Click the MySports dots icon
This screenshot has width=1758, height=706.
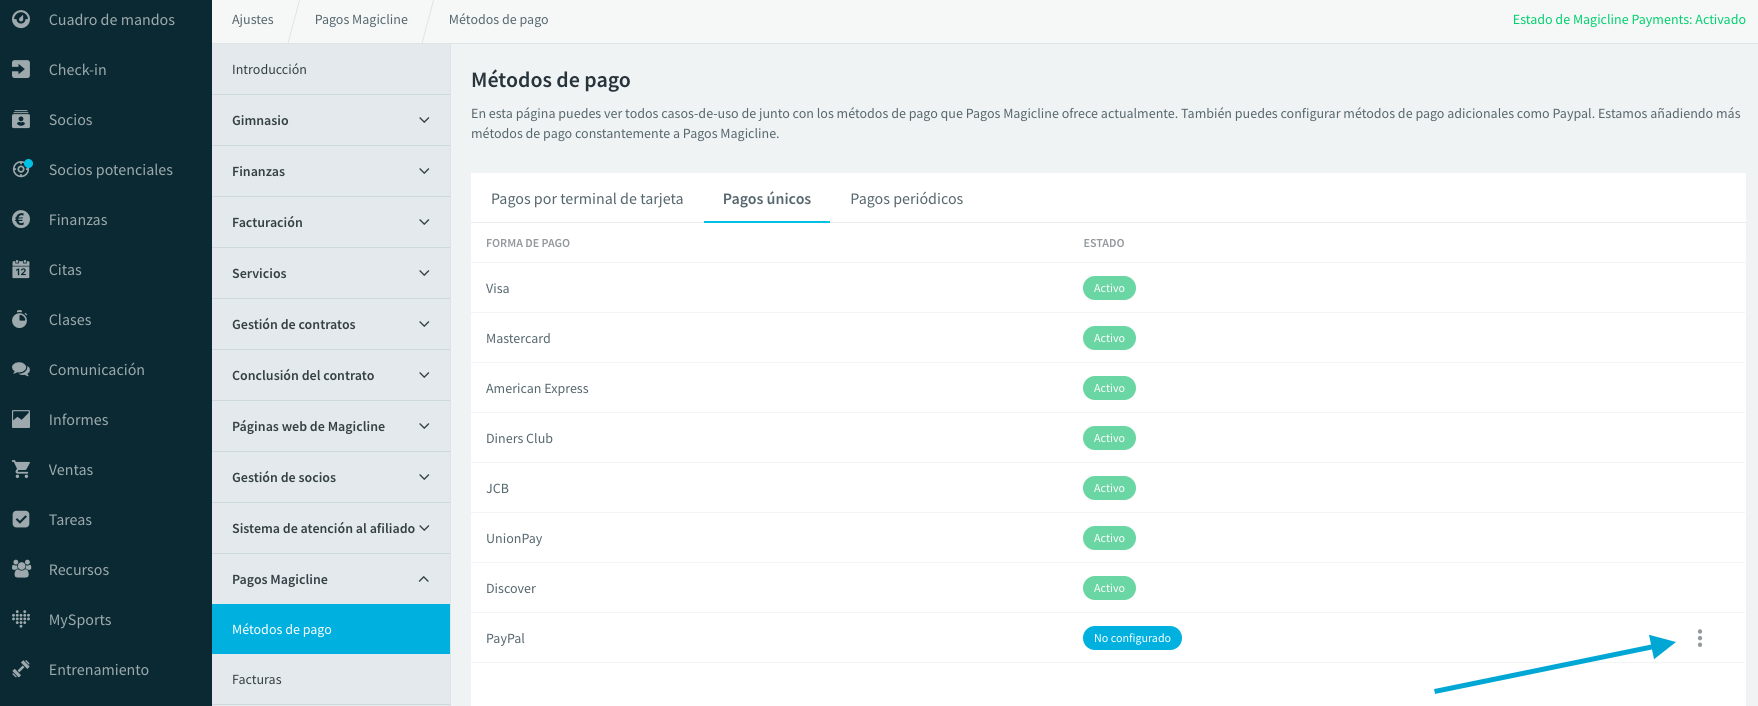pyautogui.click(x=21, y=619)
